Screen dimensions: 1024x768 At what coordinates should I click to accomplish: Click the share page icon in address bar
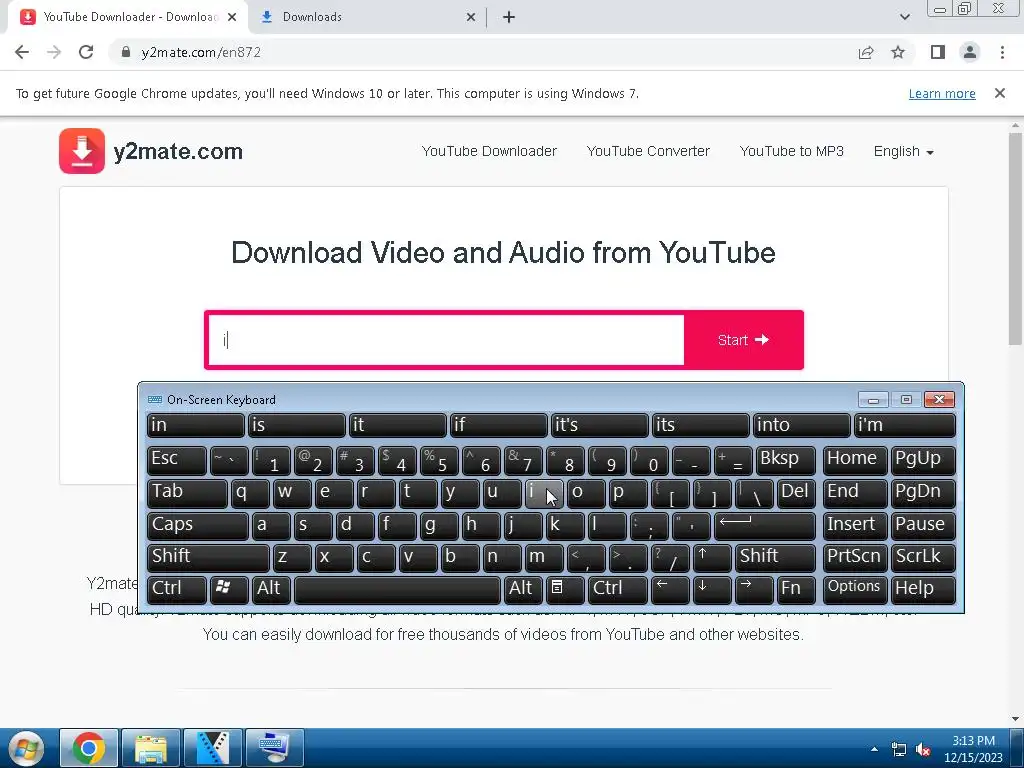pyautogui.click(x=866, y=52)
